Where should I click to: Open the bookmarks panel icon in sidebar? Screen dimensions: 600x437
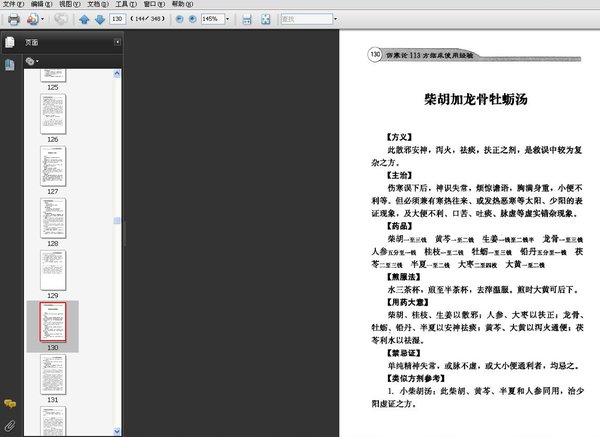click(10, 64)
